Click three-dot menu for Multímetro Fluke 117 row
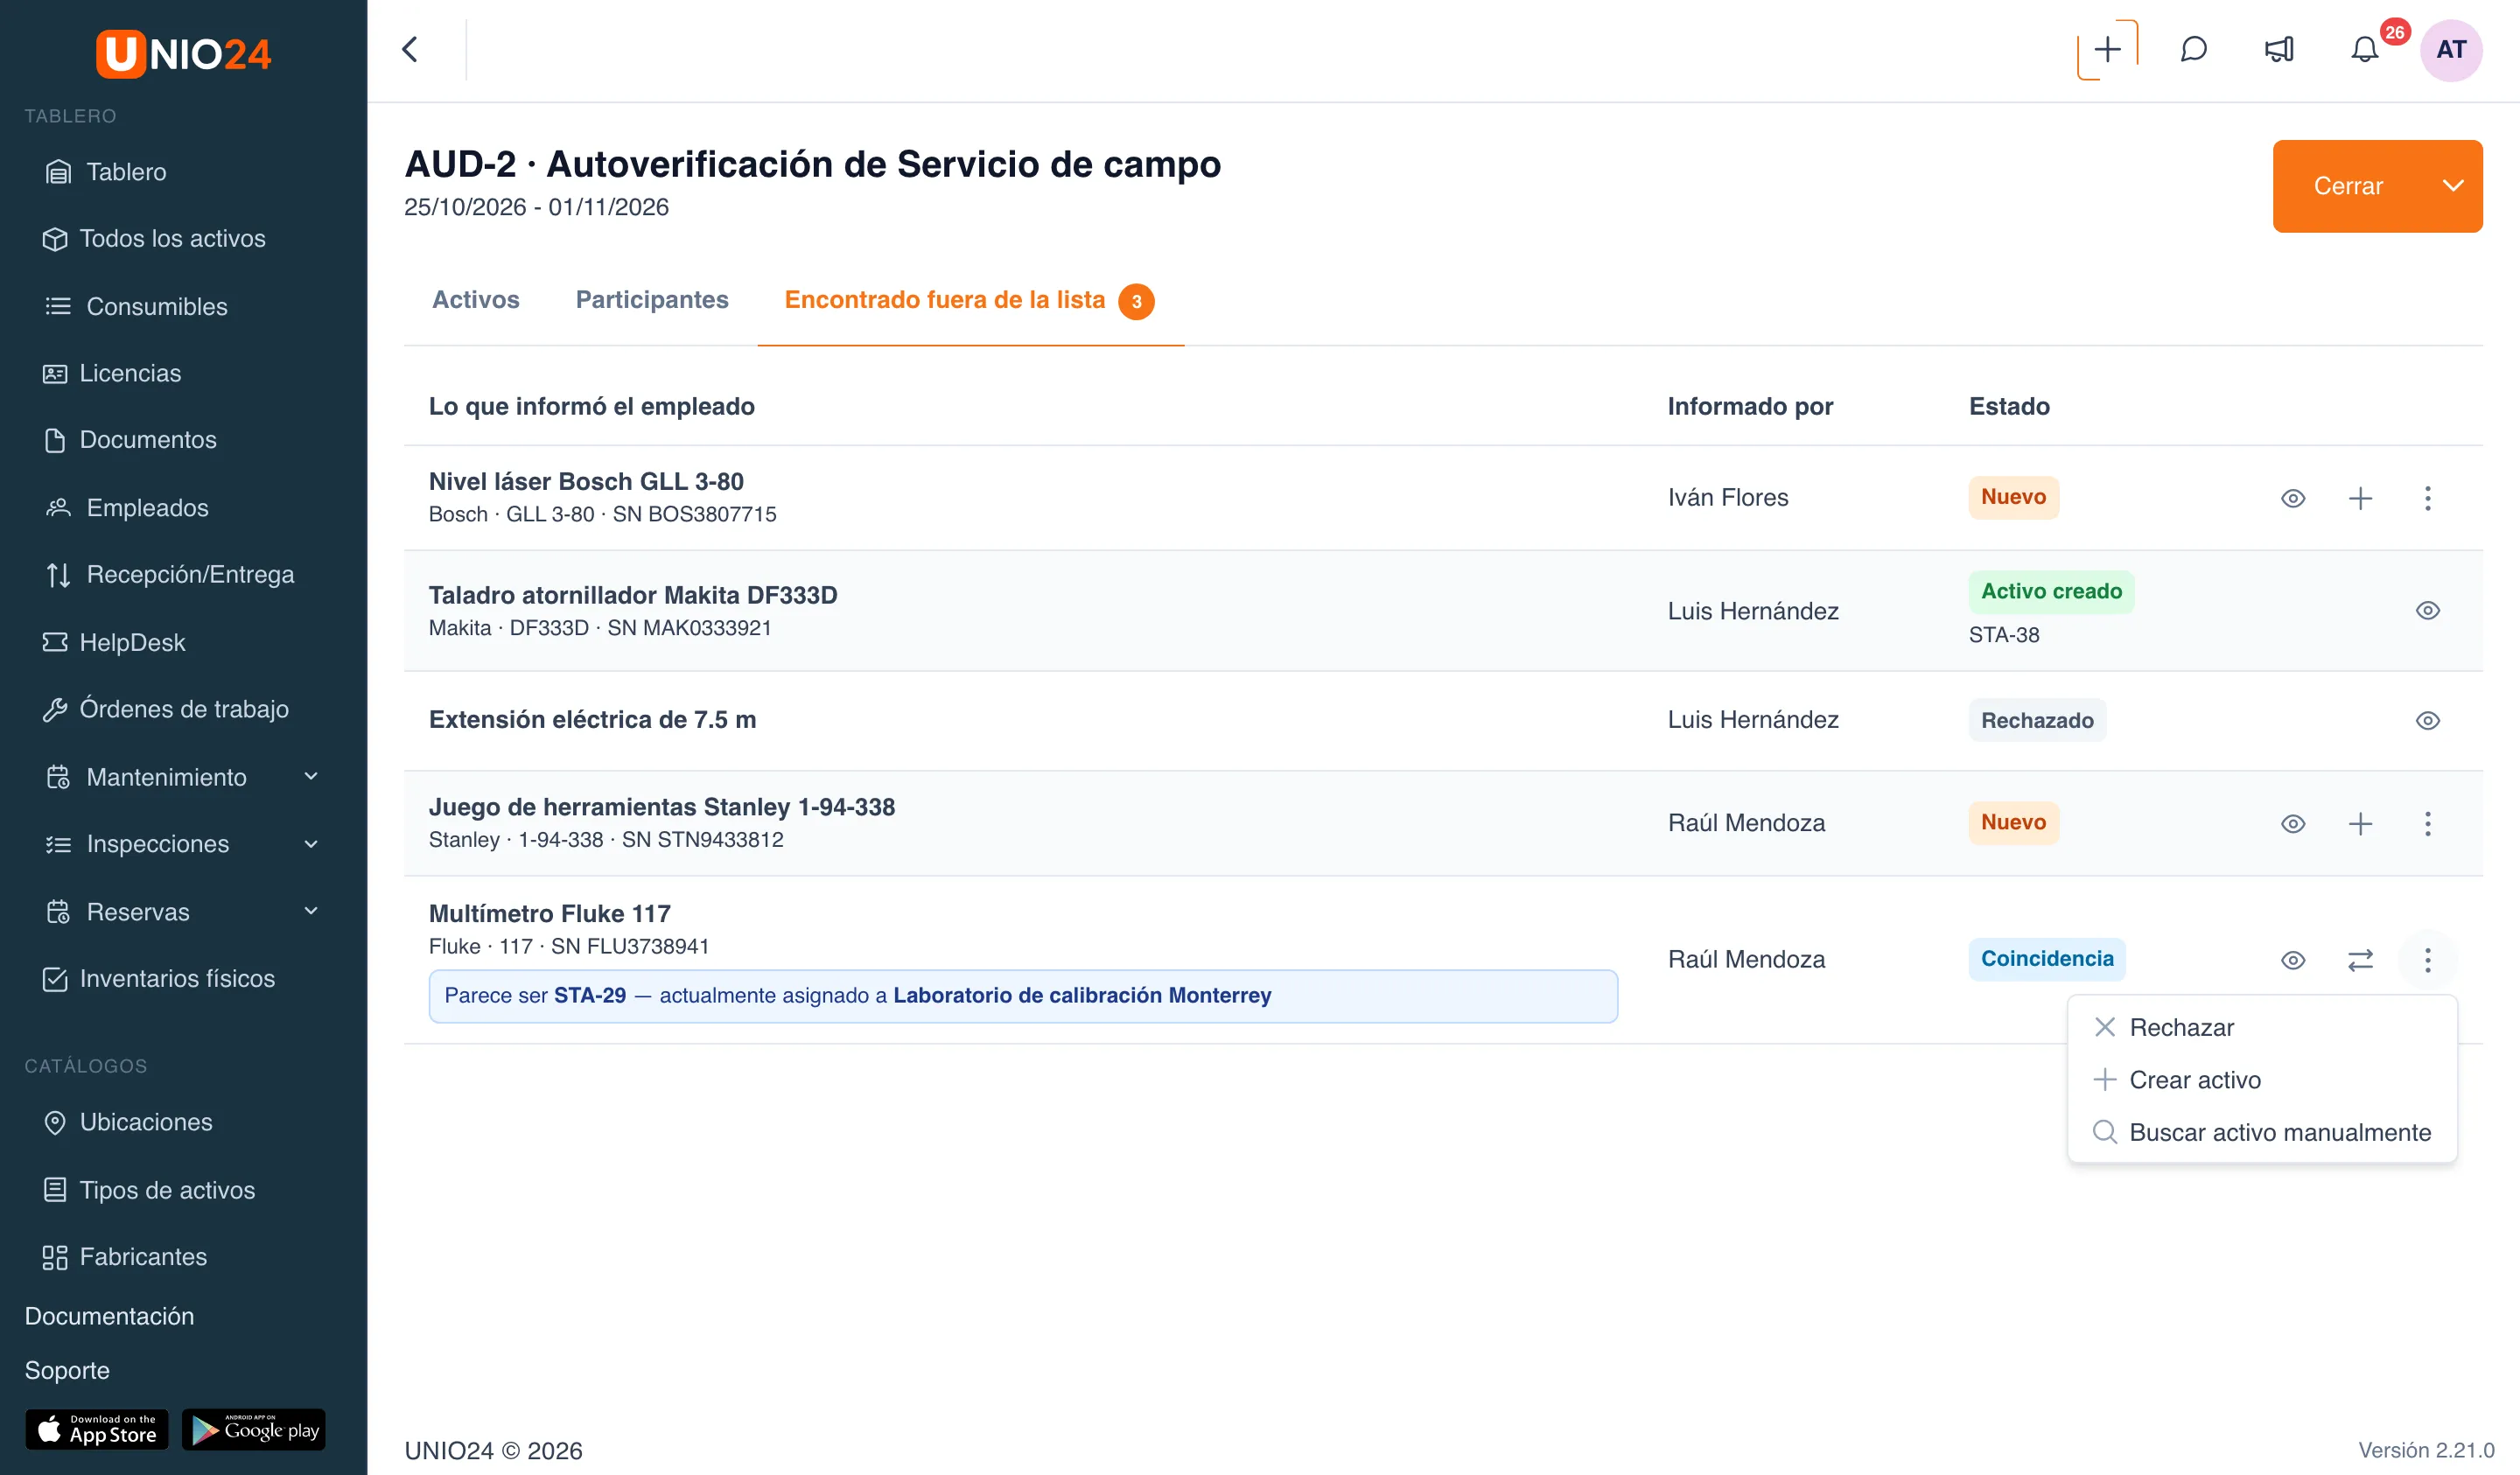Viewport: 2520px width, 1475px height. click(x=2427, y=960)
